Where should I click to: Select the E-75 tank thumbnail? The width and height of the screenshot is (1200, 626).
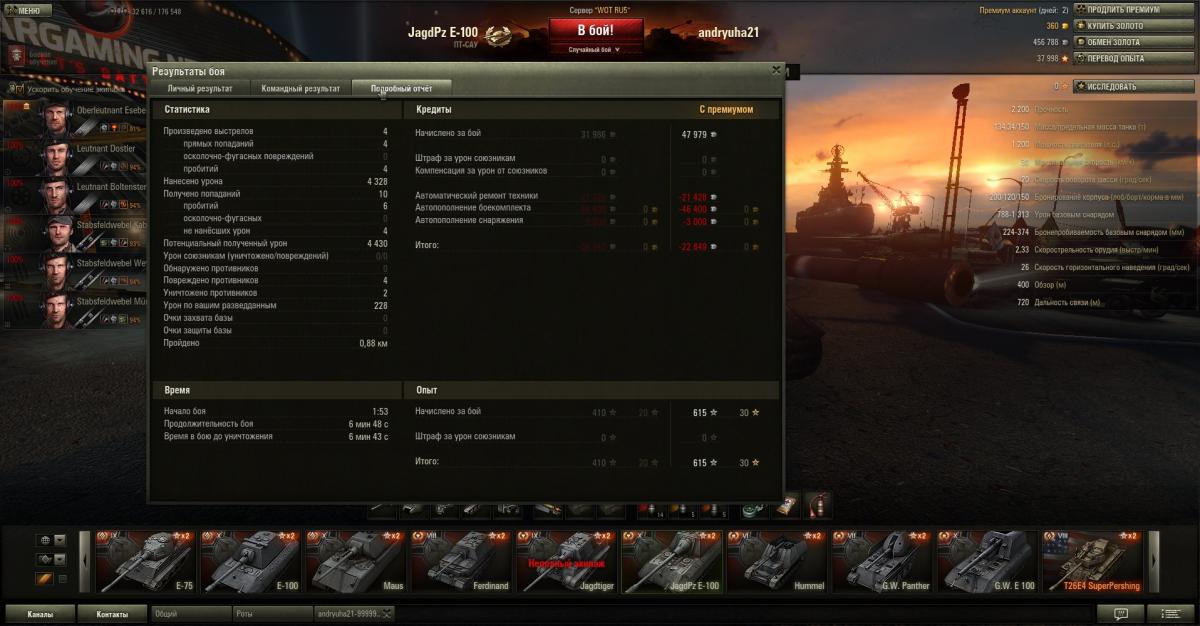pos(144,562)
